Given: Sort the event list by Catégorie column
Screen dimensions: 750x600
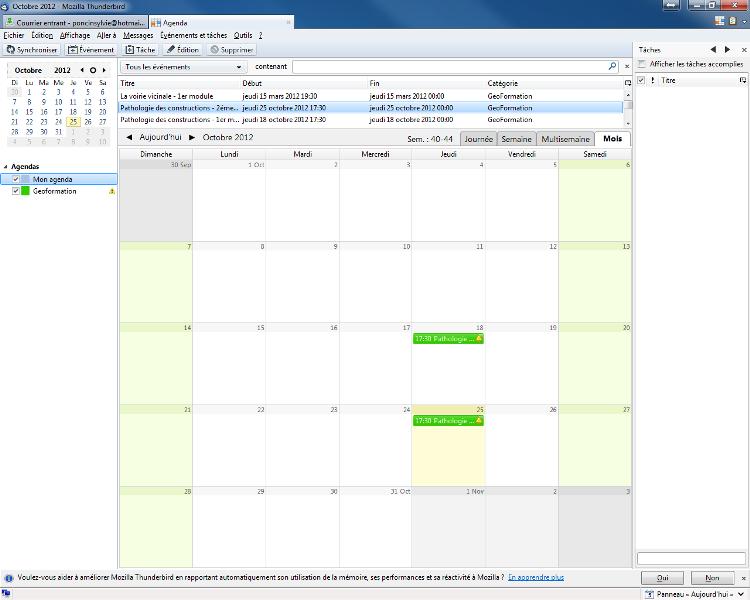Looking at the screenshot, I should [554, 83].
